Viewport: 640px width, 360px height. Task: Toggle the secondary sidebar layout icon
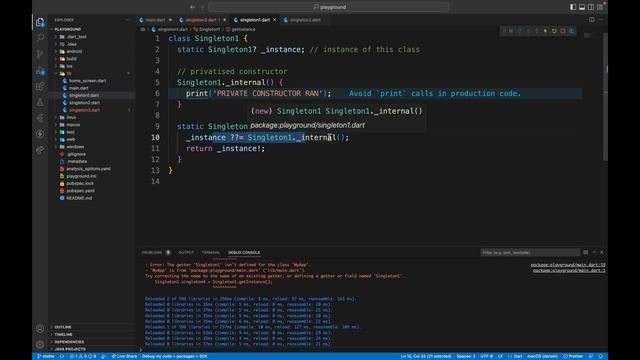click(x=591, y=7)
